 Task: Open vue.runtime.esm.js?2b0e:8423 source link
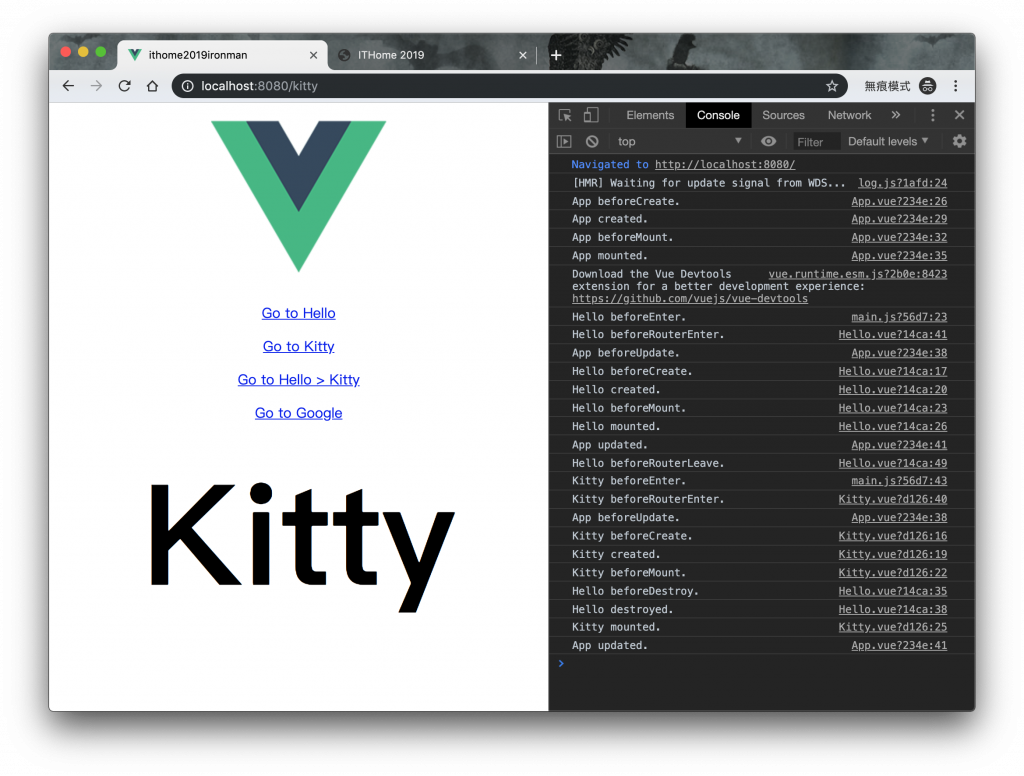[857, 274]
